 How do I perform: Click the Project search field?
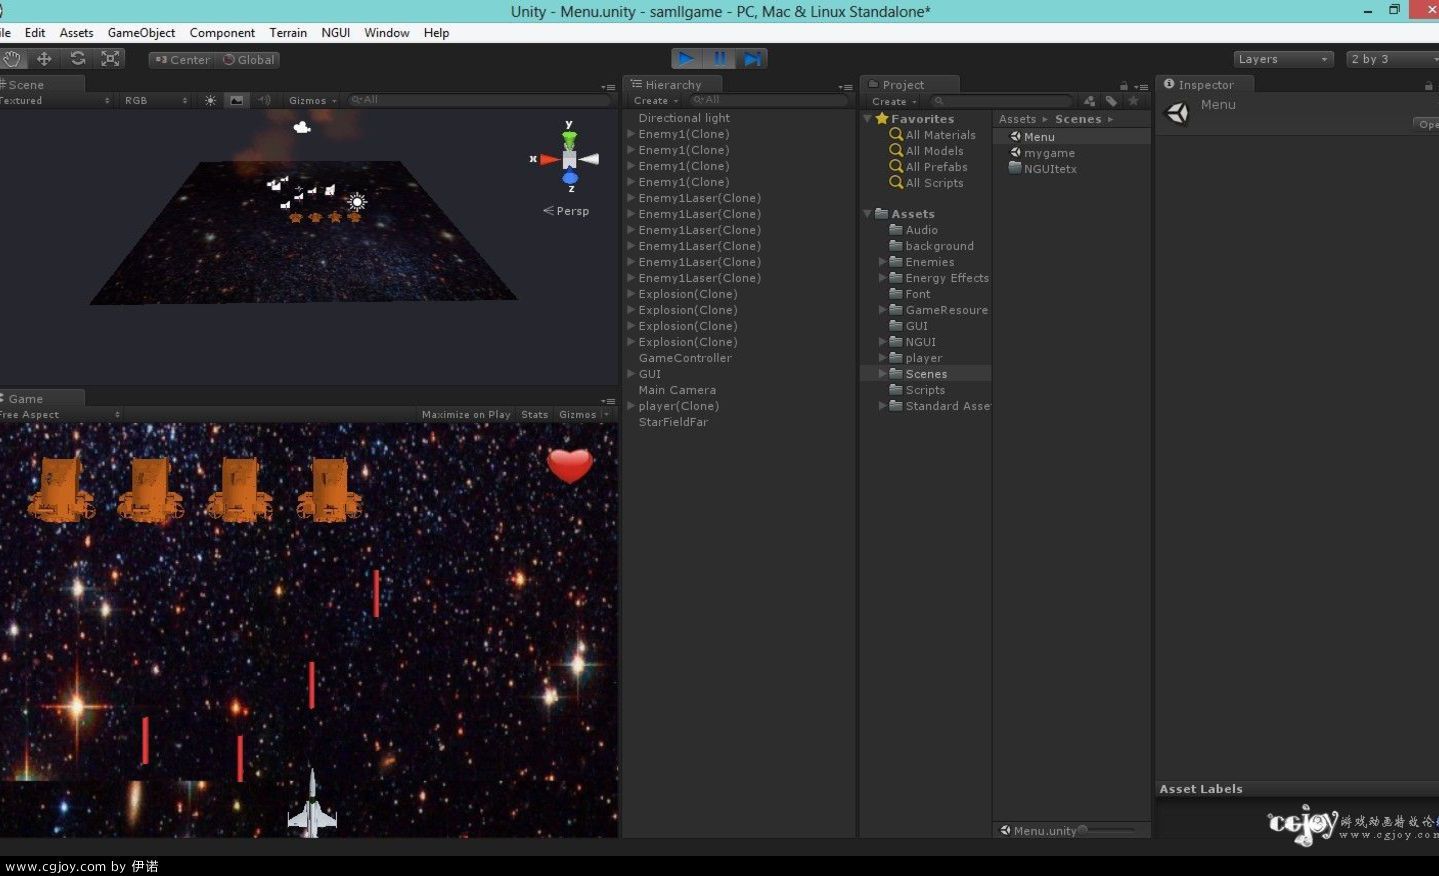tap(1000, 101)
